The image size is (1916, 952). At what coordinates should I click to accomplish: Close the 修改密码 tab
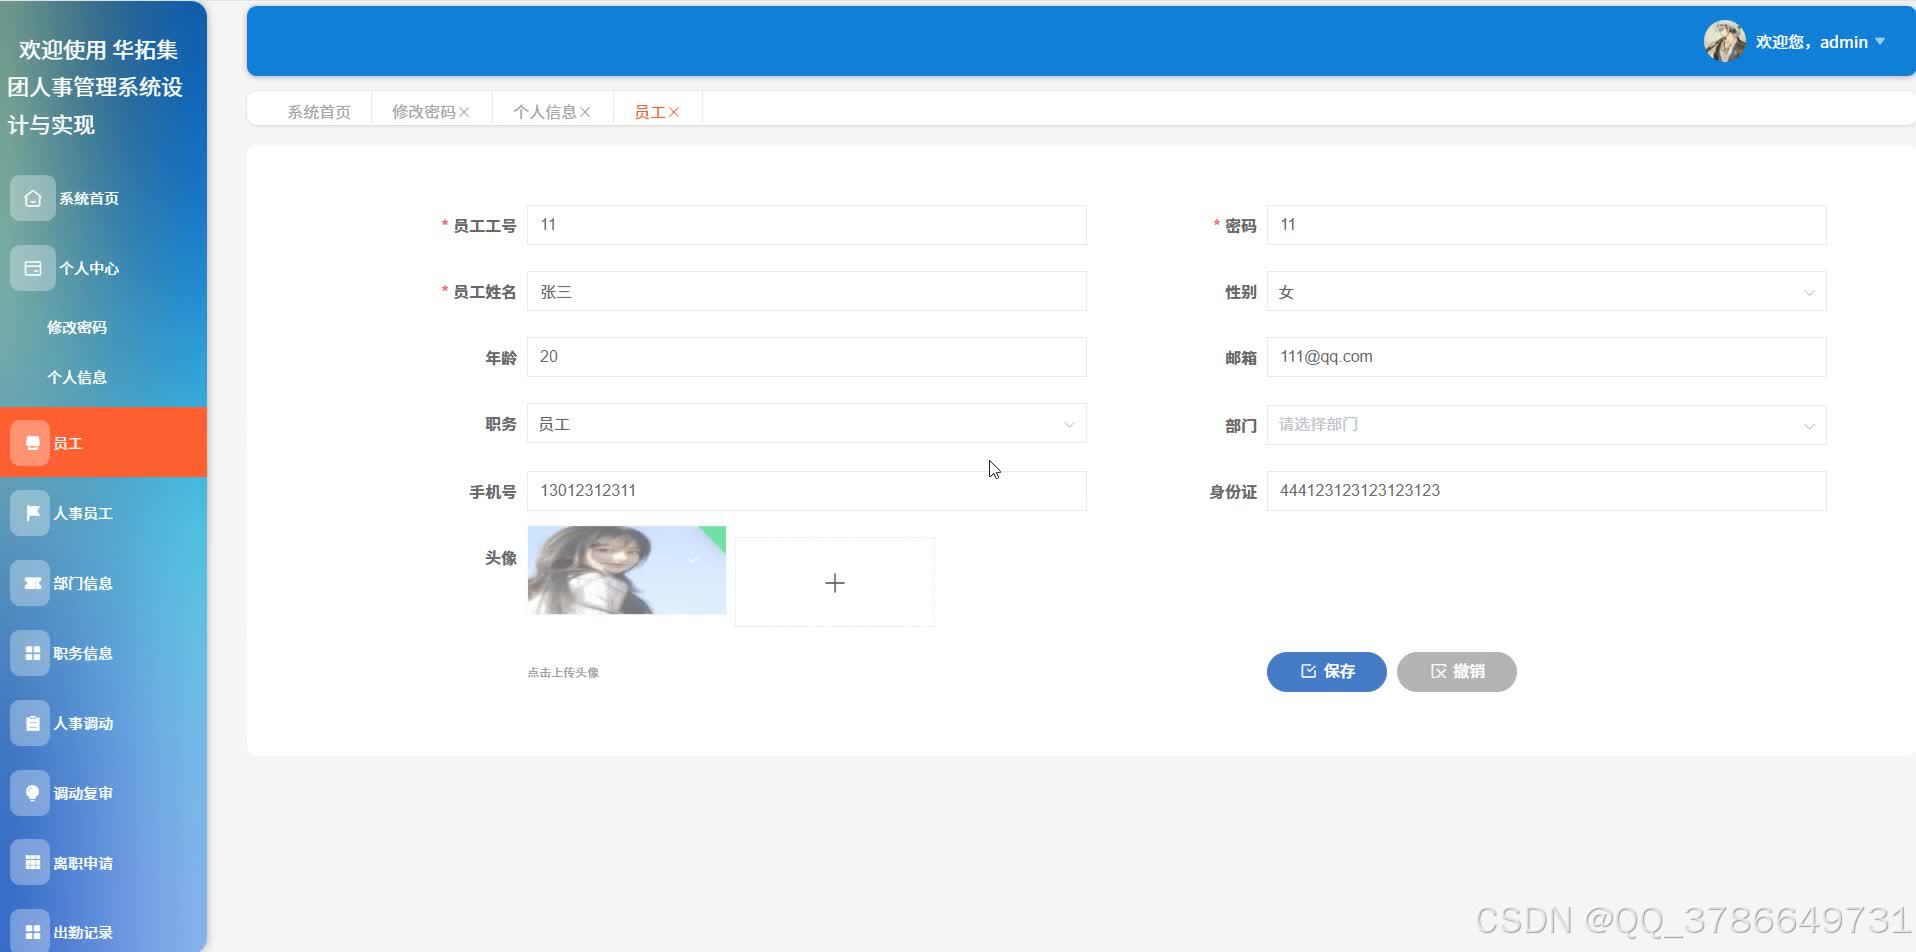click(x=464, y=111)
